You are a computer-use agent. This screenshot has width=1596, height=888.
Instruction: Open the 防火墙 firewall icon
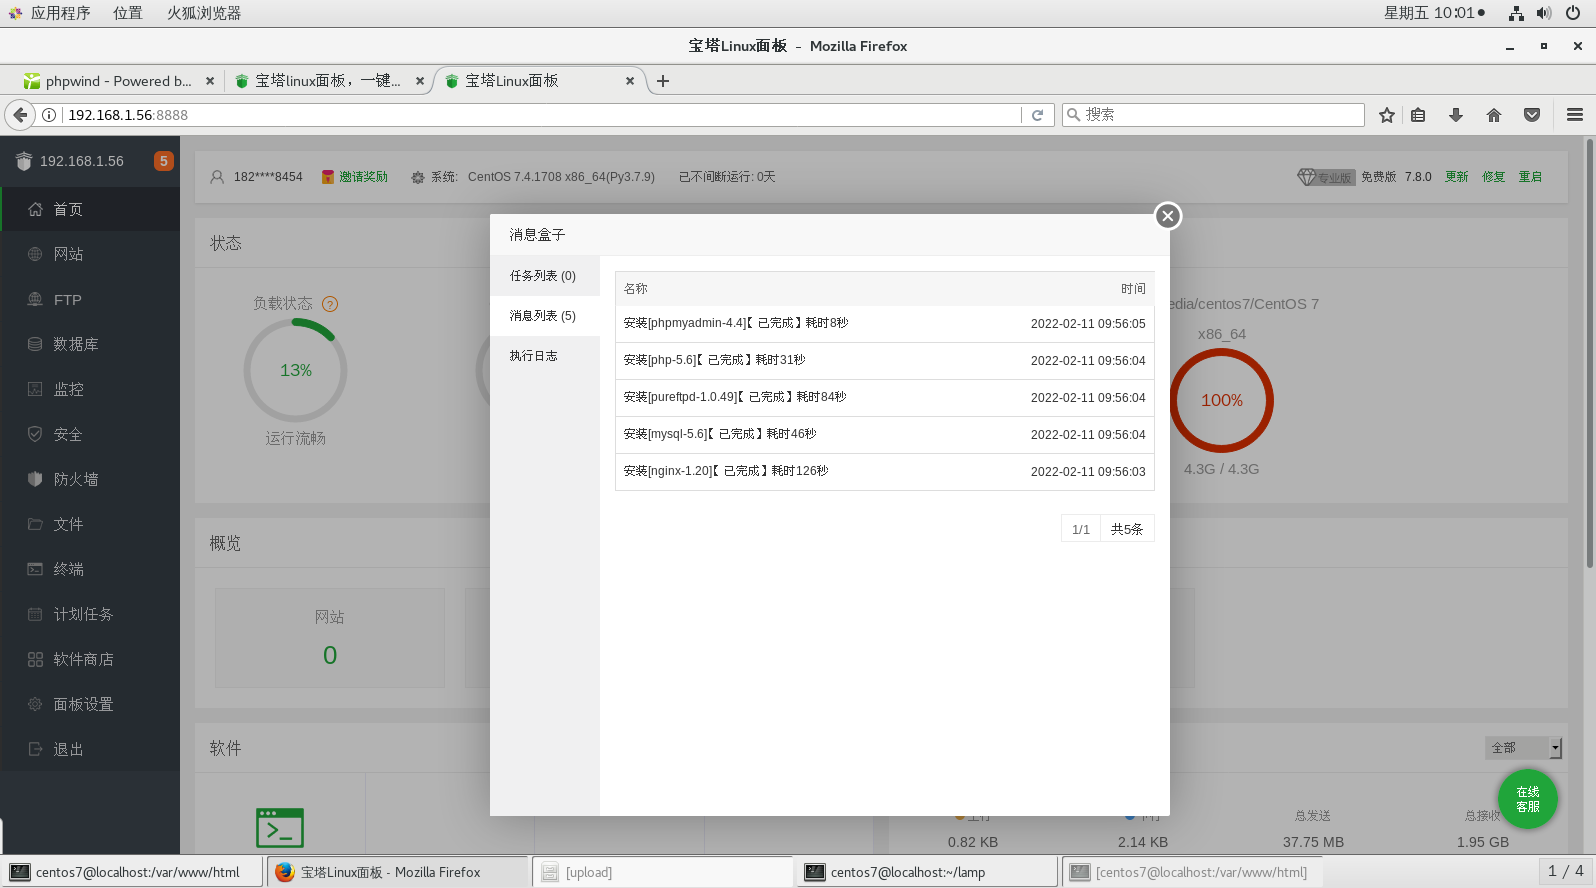[x=35, y=479]
